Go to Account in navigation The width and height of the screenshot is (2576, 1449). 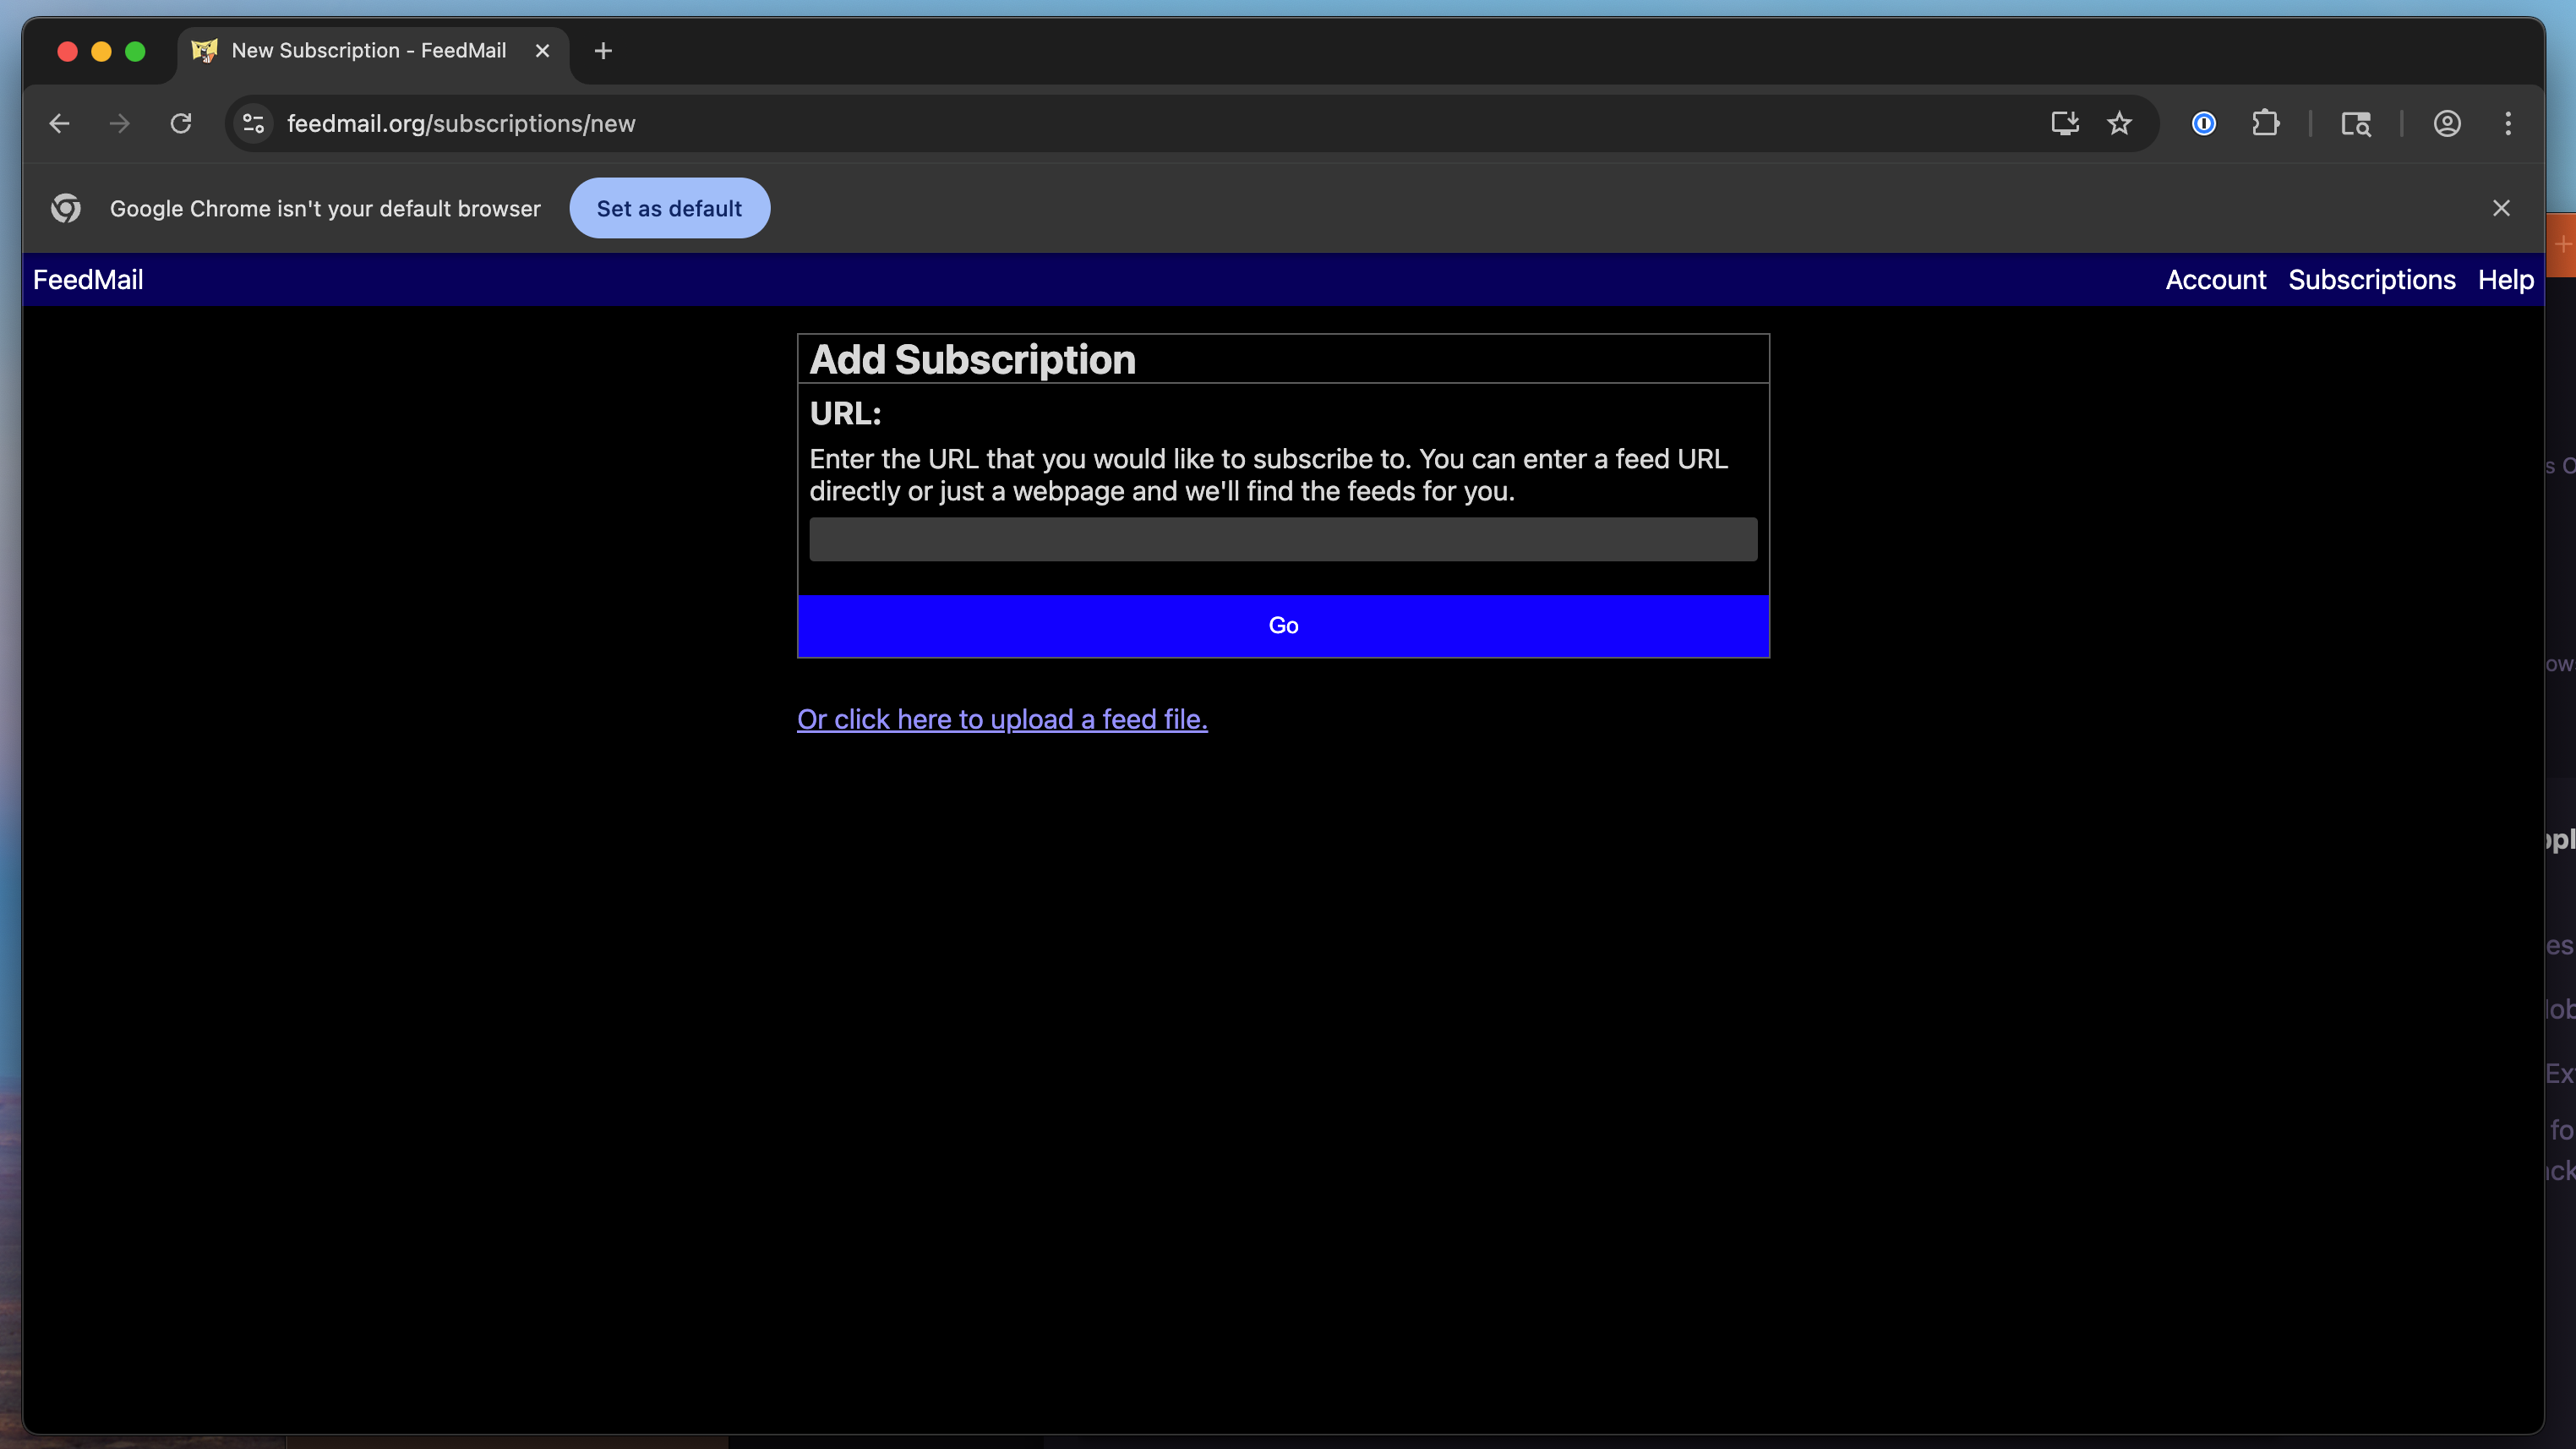tap(2215, 280)
